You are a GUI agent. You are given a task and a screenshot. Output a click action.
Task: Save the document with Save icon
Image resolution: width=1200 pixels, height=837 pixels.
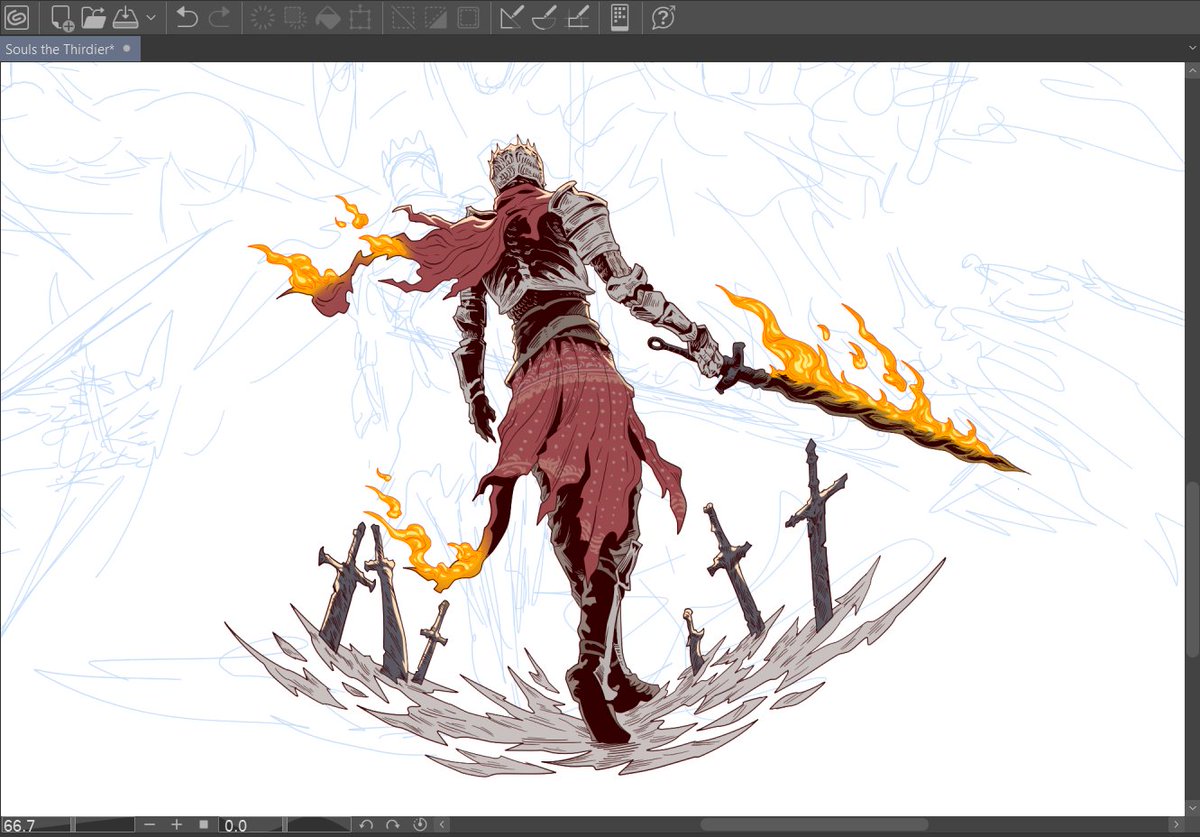[x=124, y=16]
